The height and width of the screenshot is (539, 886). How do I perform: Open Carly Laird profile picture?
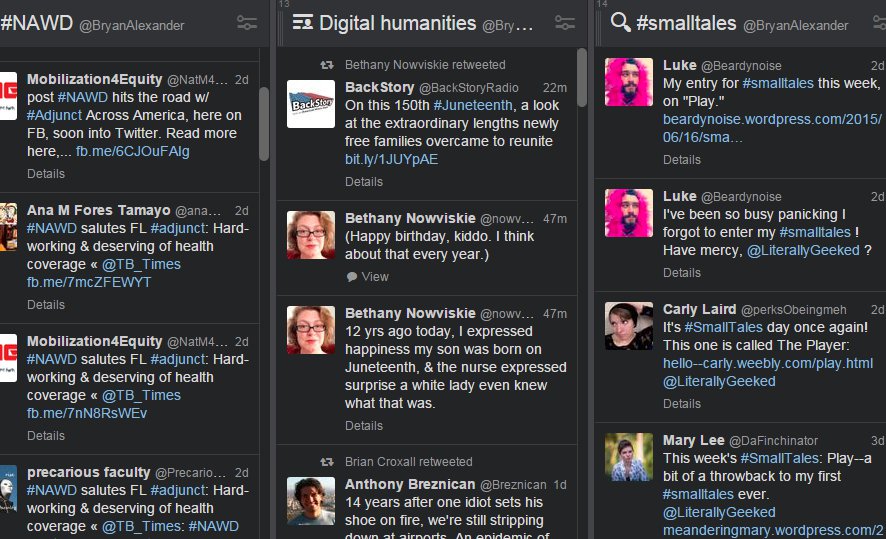pos(629,326)
